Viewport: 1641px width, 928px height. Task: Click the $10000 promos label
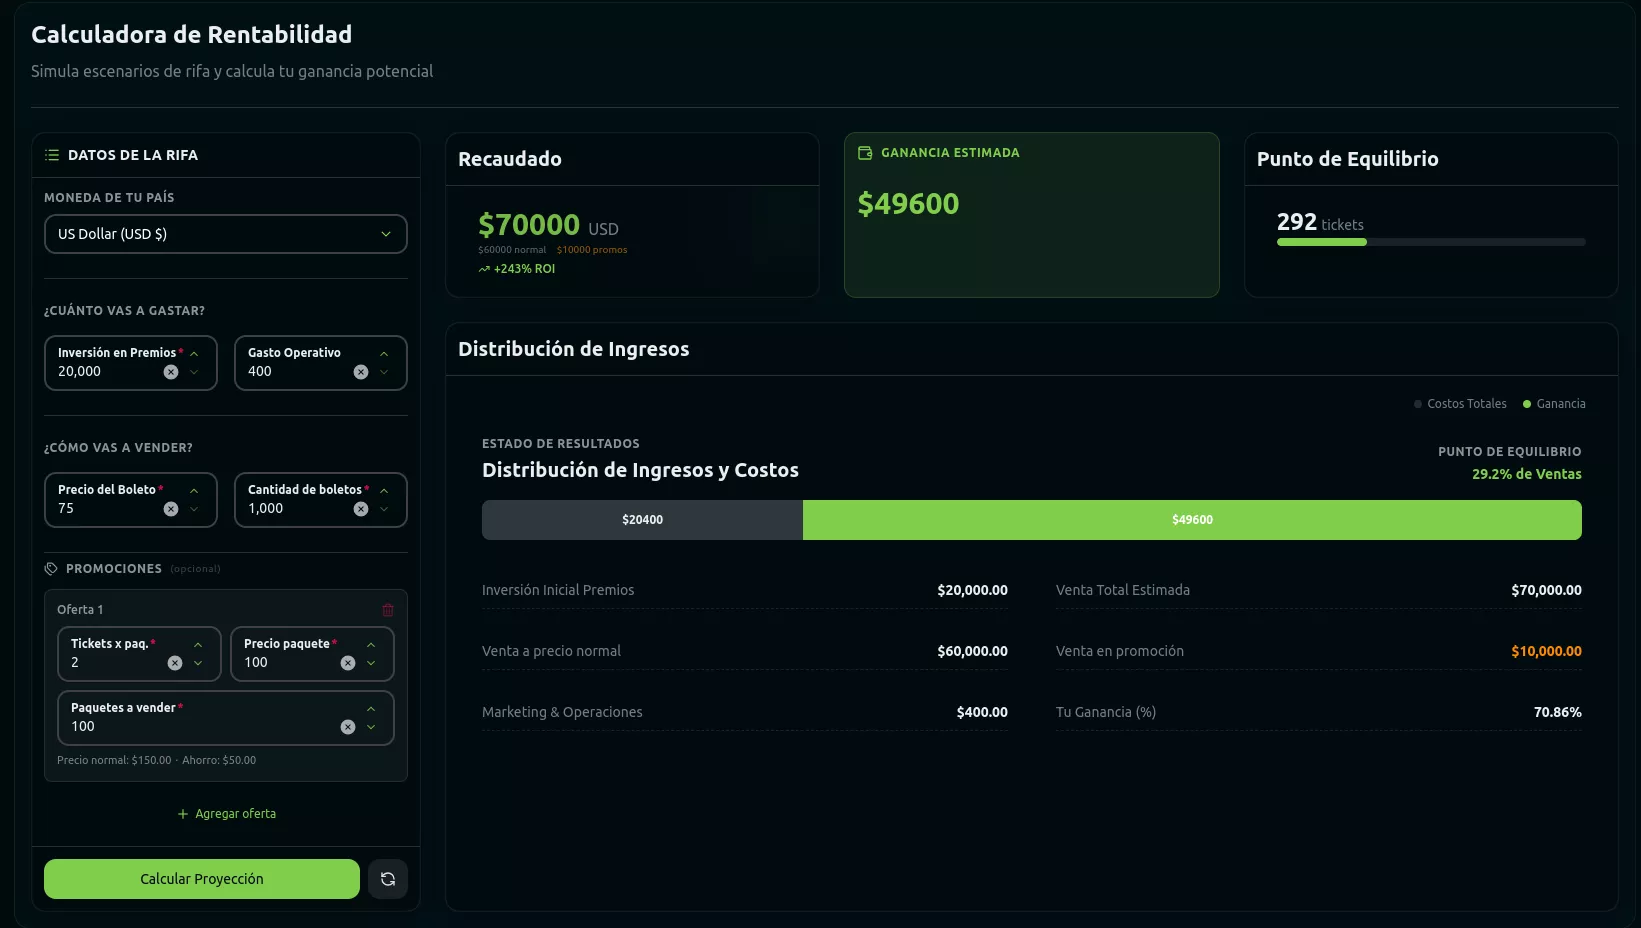click(592, 250)
